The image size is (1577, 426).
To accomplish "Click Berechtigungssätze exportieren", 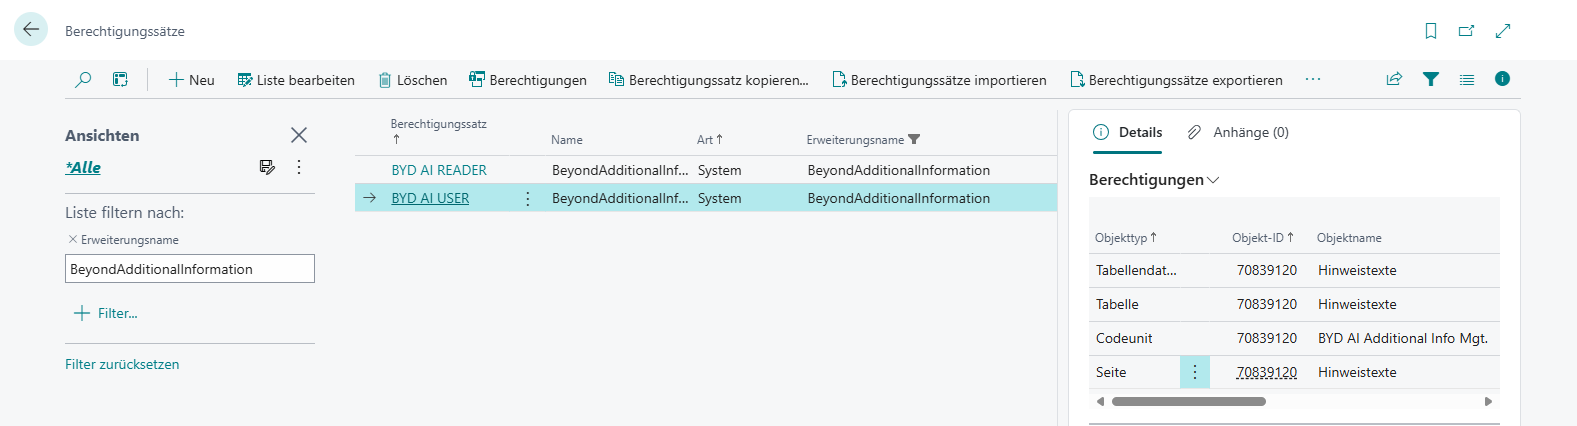I will 1176,80.
